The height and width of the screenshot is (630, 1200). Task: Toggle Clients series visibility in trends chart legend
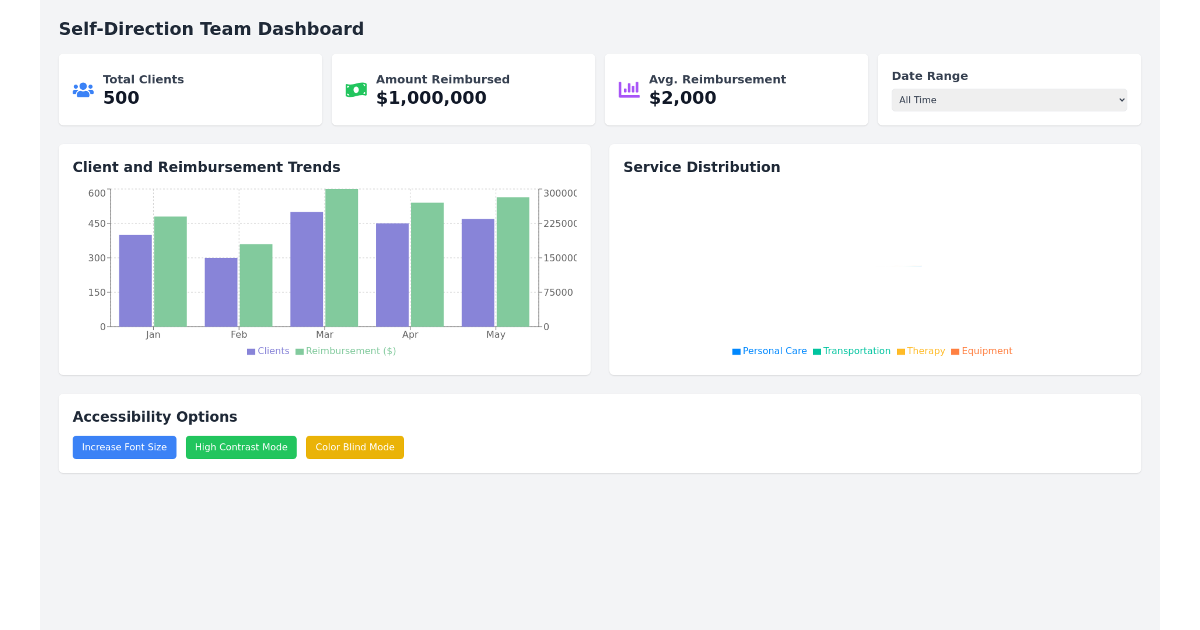point(268,351)
